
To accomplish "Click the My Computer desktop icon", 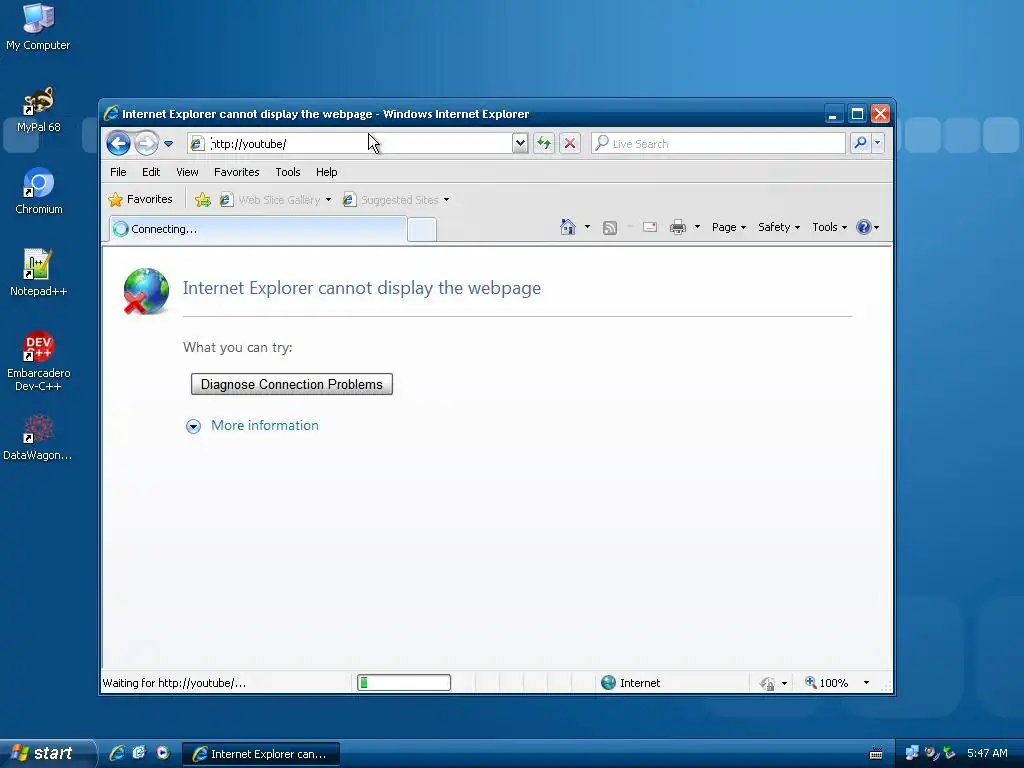I will (x=38, y=27).
